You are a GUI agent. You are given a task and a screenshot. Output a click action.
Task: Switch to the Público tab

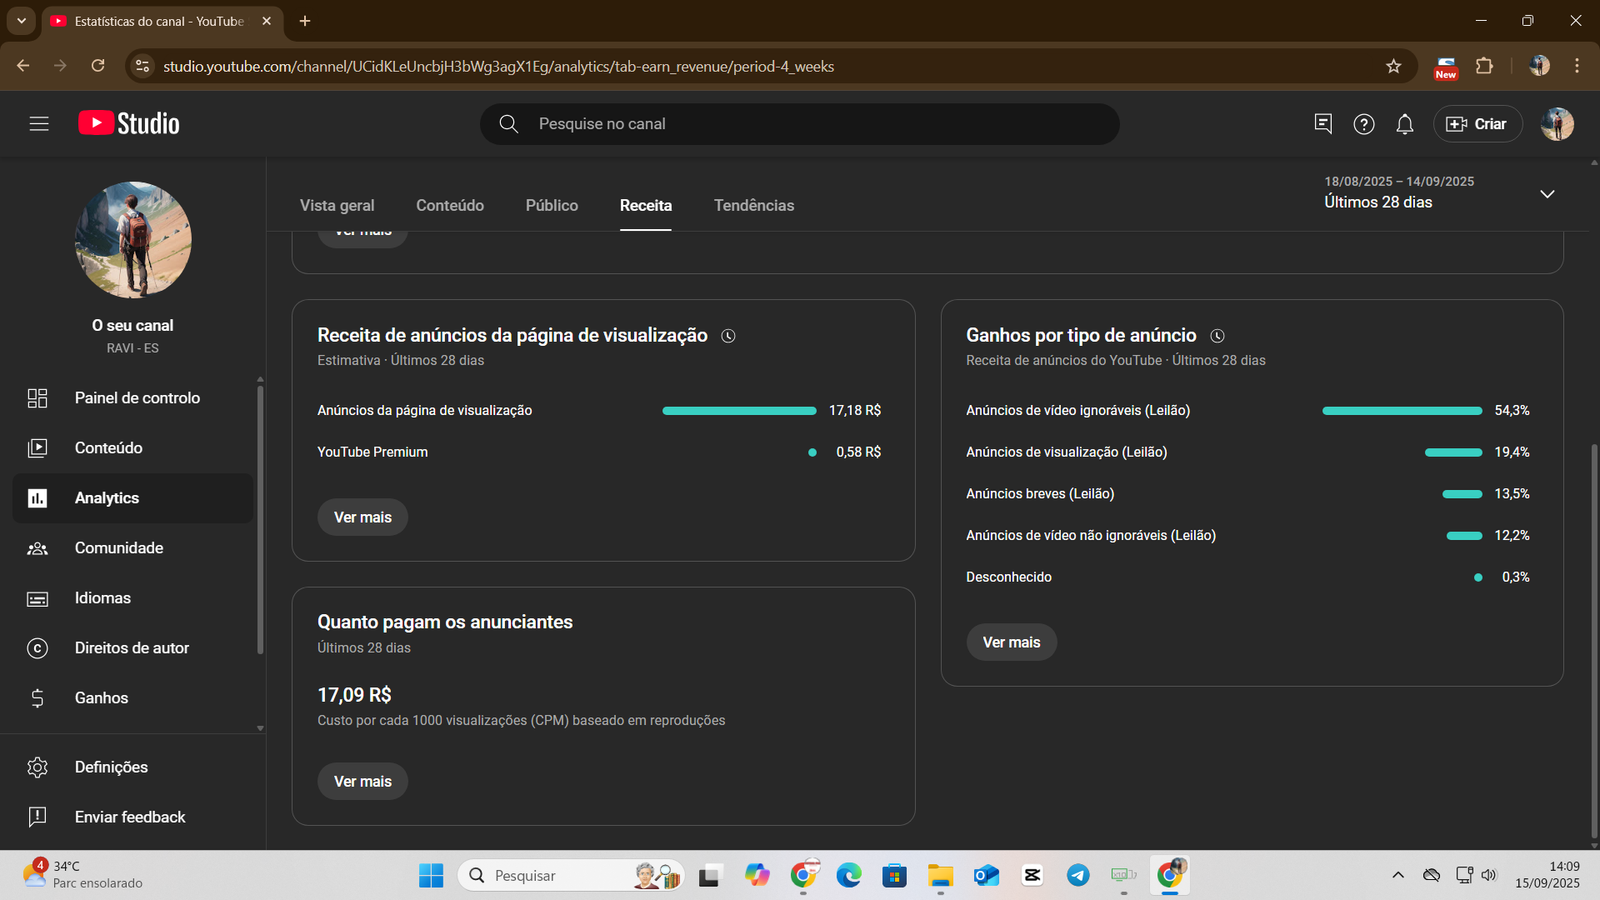[551, 205]
